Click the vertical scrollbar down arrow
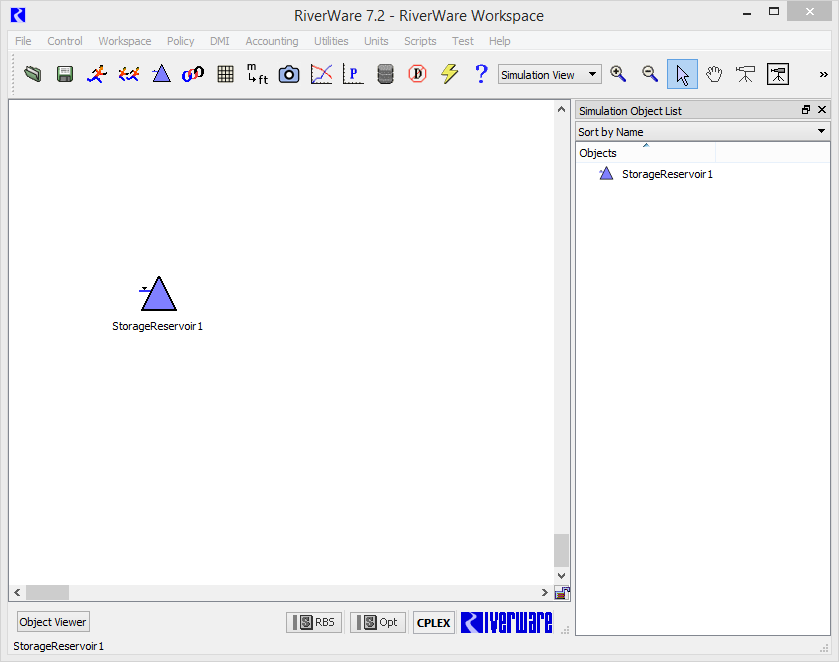This screenshot has height=662, width=839. pos(561,576)
